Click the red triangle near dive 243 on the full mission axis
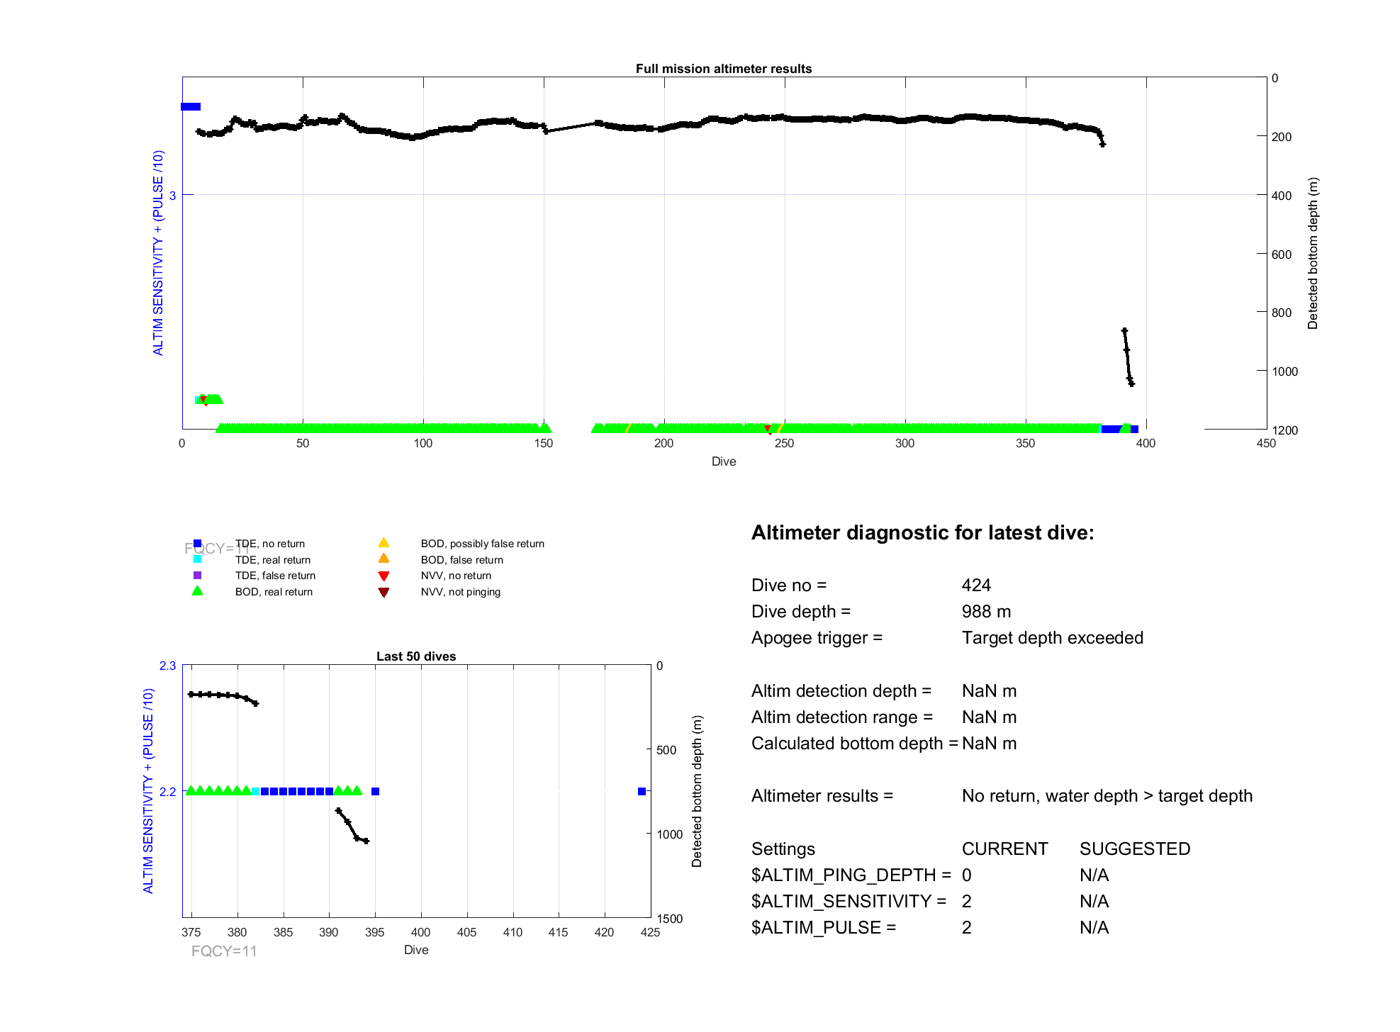The width and height of the screenshot is (1400, 1032). 768,428
